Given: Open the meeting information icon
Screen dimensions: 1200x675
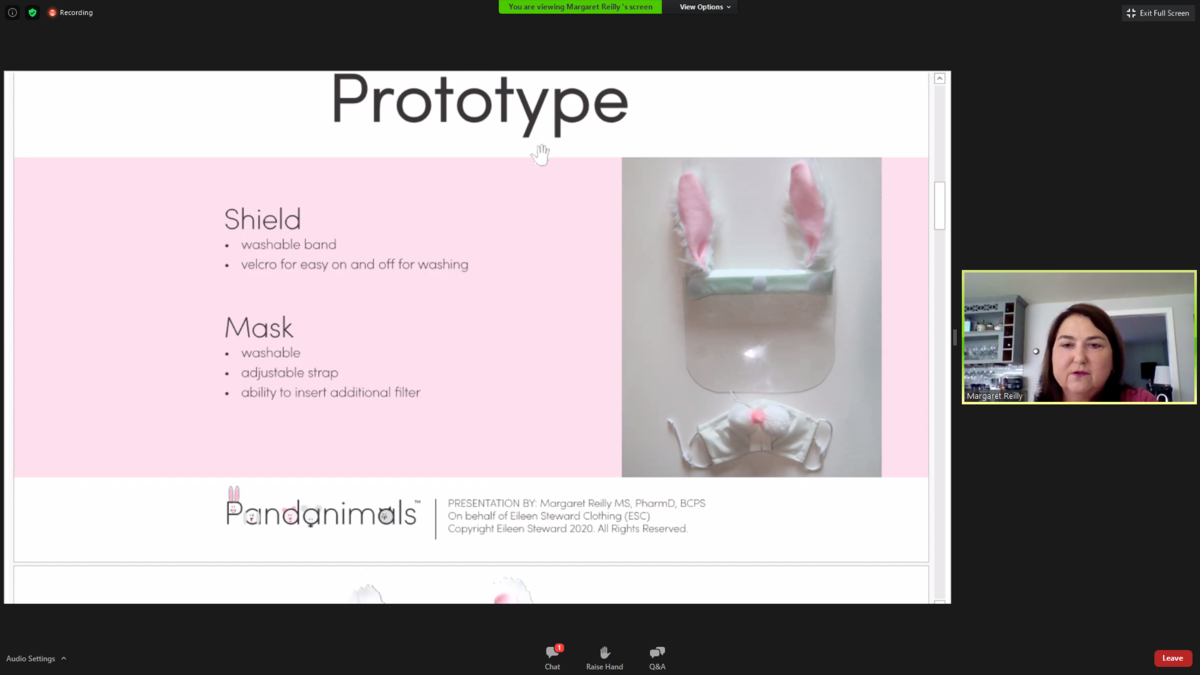Looking at the screenshot, I should tap(12, 13).
